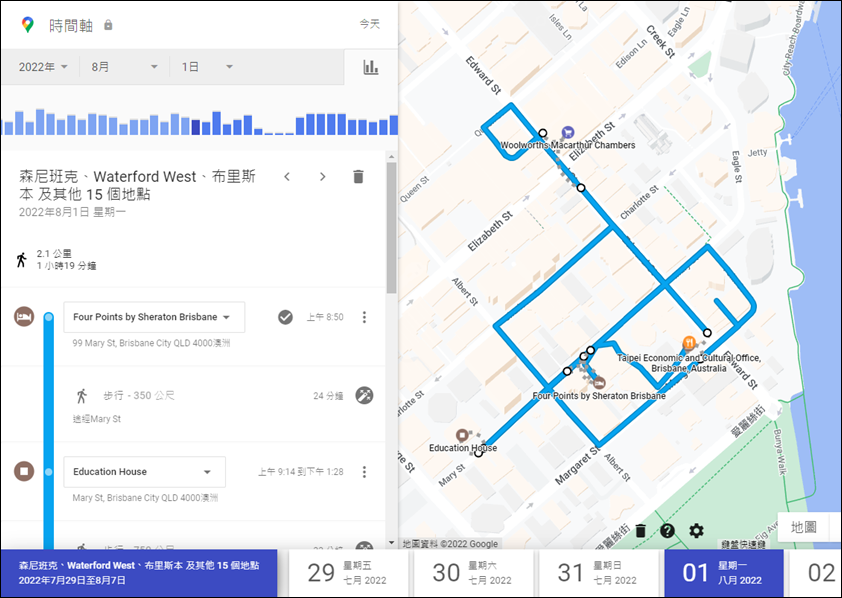Screen dimensions: 842x598
Task: Click the map trash delete icon
Action: coord(641,531)
